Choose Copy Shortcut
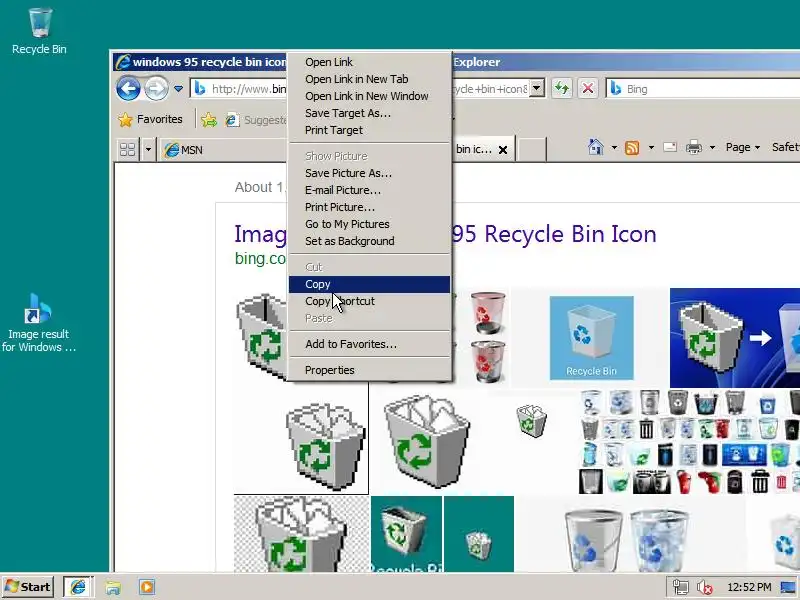This screenshot has height=600, width=800. tap(369, 301)
